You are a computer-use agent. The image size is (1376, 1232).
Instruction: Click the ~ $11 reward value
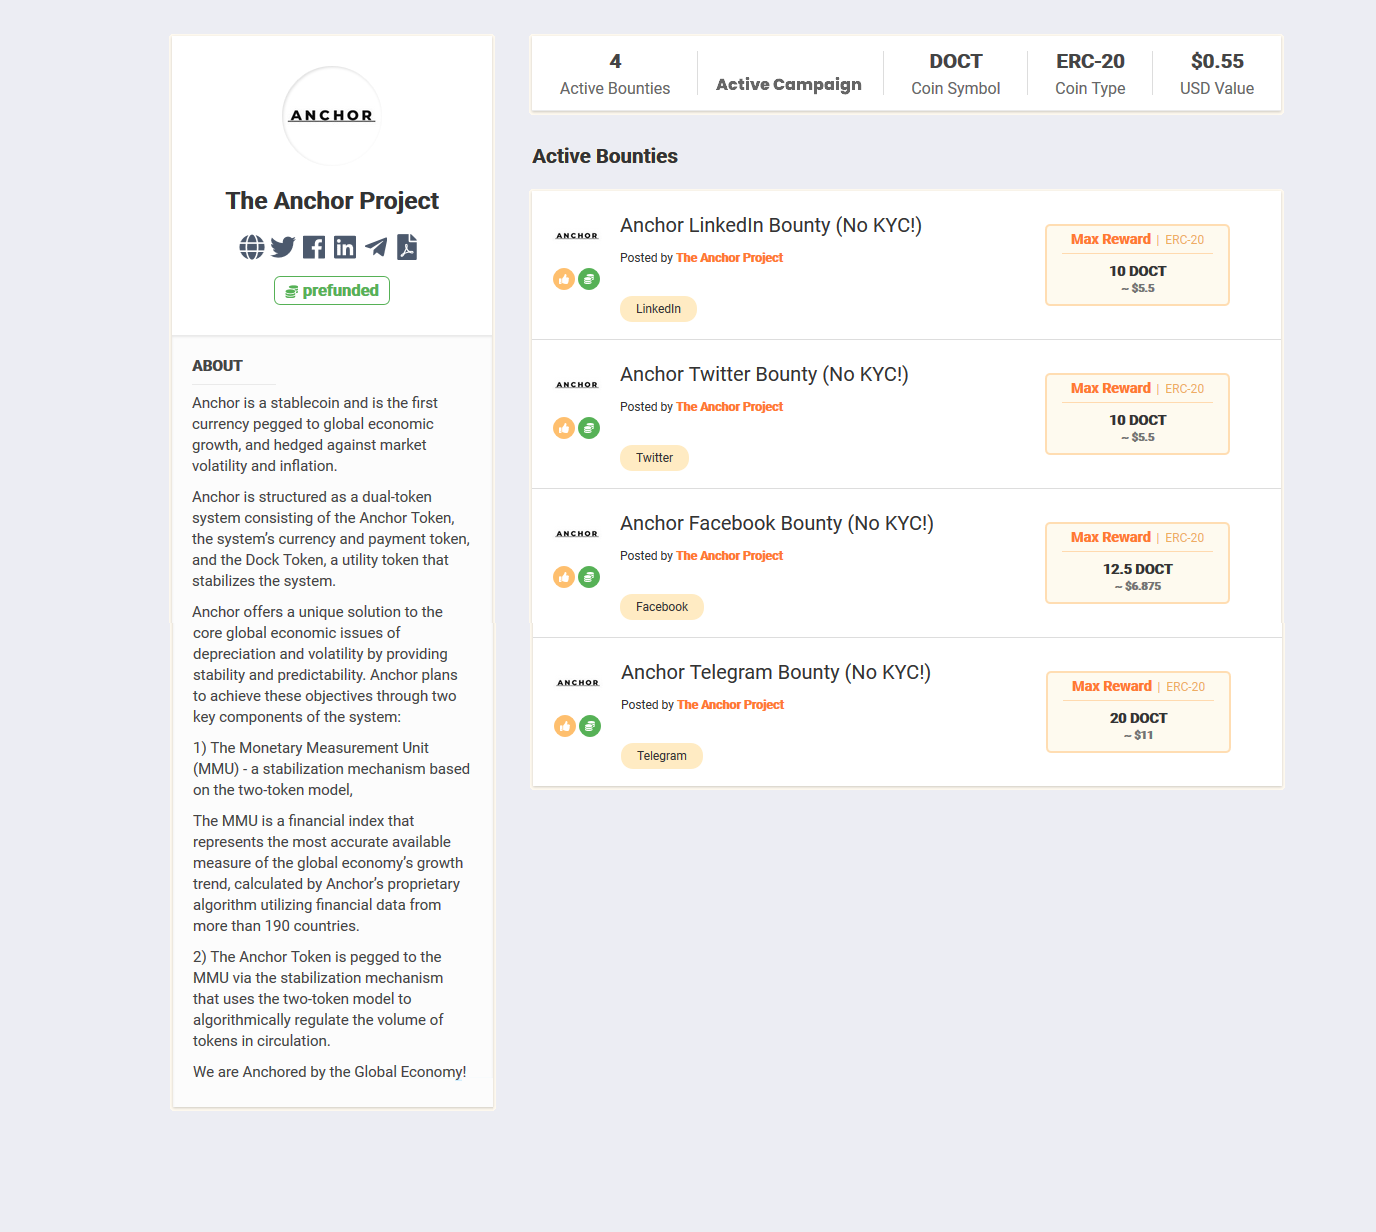point(1138,735)
